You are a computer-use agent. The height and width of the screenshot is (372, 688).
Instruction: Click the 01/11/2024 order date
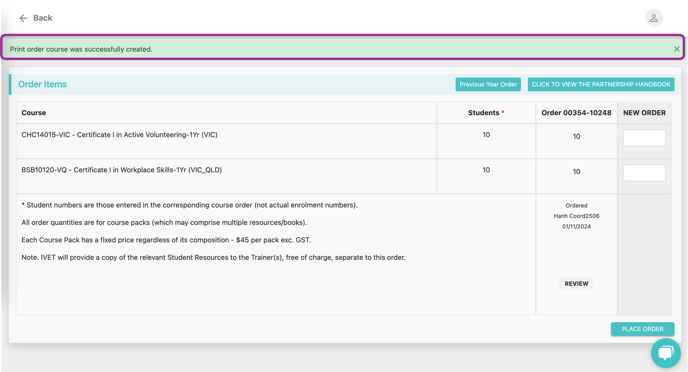coord(576,226)
